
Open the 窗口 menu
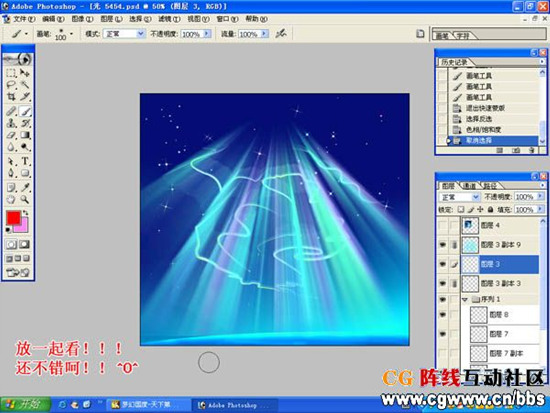(x=227, y=19)
